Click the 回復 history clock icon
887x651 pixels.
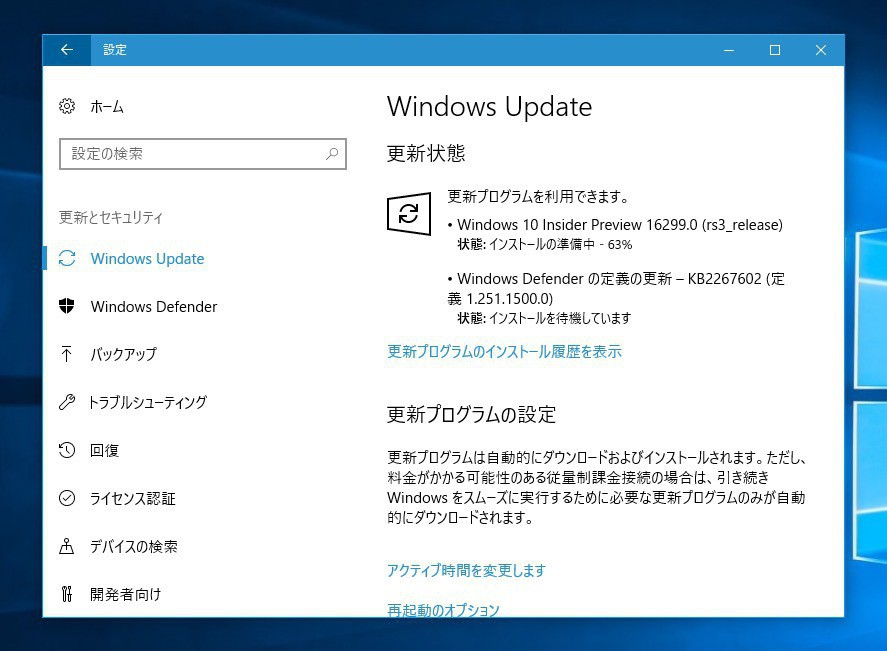[67, 450]
